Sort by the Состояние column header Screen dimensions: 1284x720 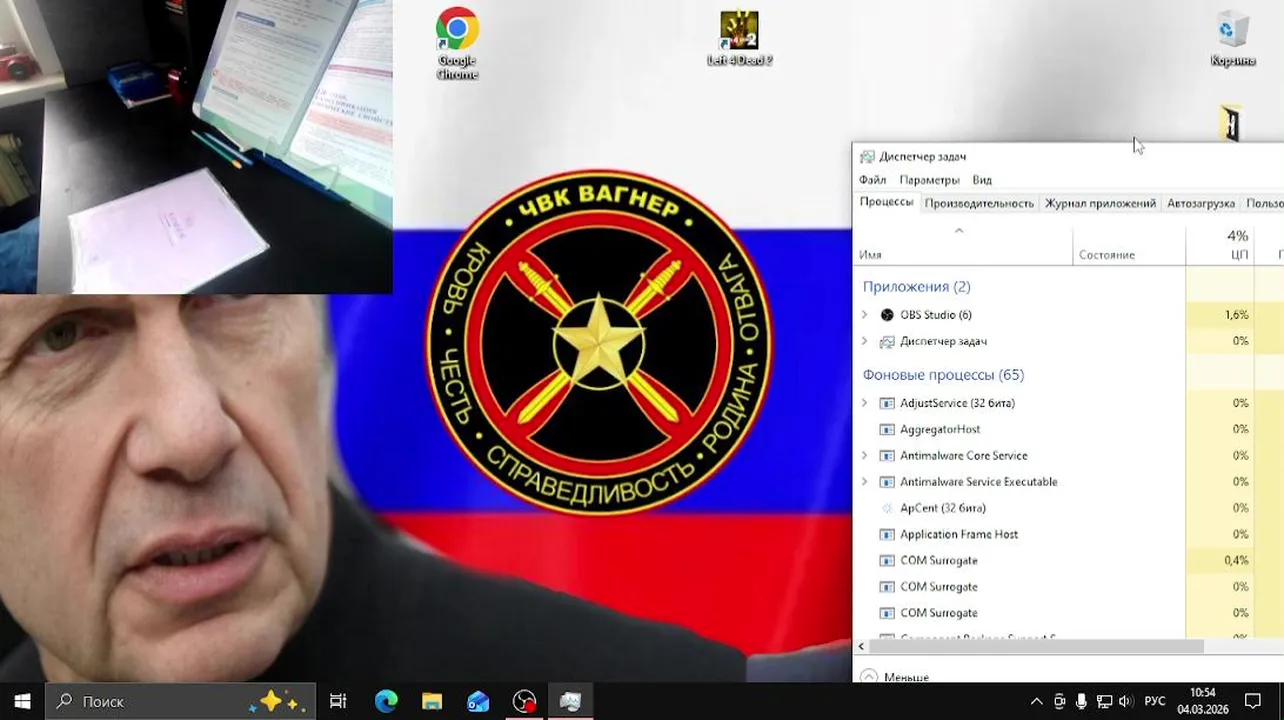point(1129,246)
